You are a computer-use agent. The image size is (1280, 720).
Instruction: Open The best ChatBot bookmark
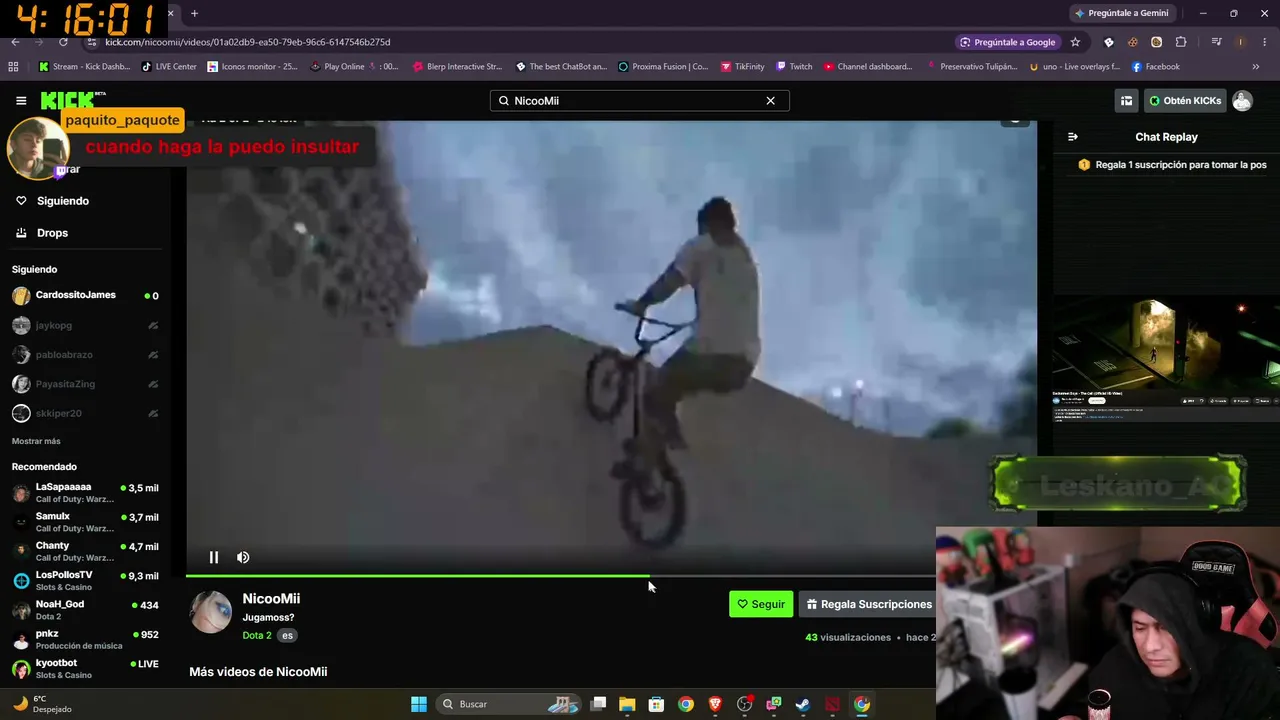(x=561, y=67)
